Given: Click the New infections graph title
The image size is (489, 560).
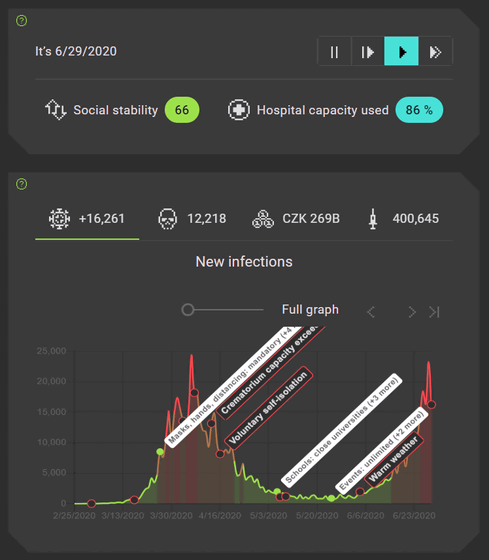Looking at the screenshot, I should 244,262.
